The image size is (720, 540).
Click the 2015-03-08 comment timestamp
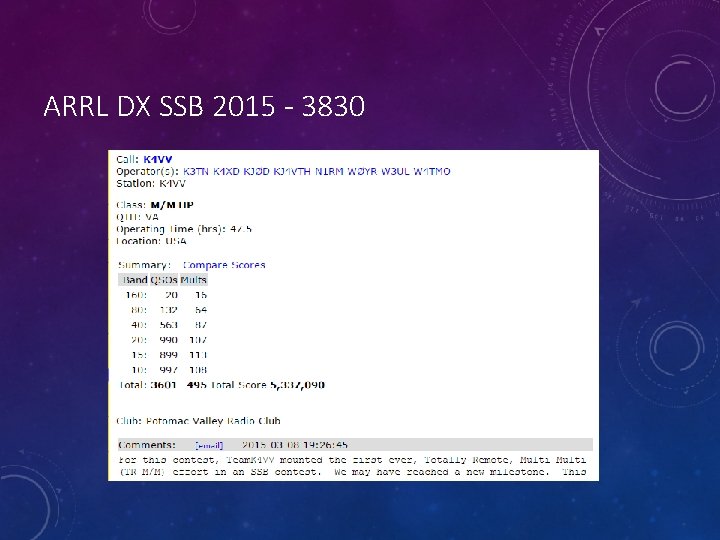[294, 445]
